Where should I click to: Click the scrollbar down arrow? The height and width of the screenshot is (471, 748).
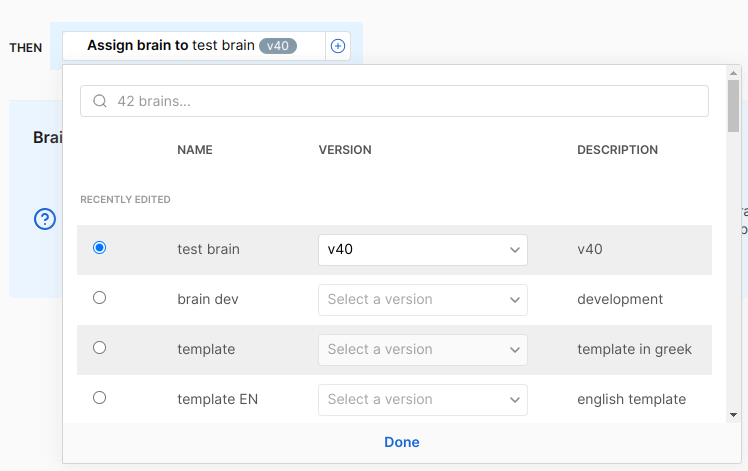coord(733,414)
